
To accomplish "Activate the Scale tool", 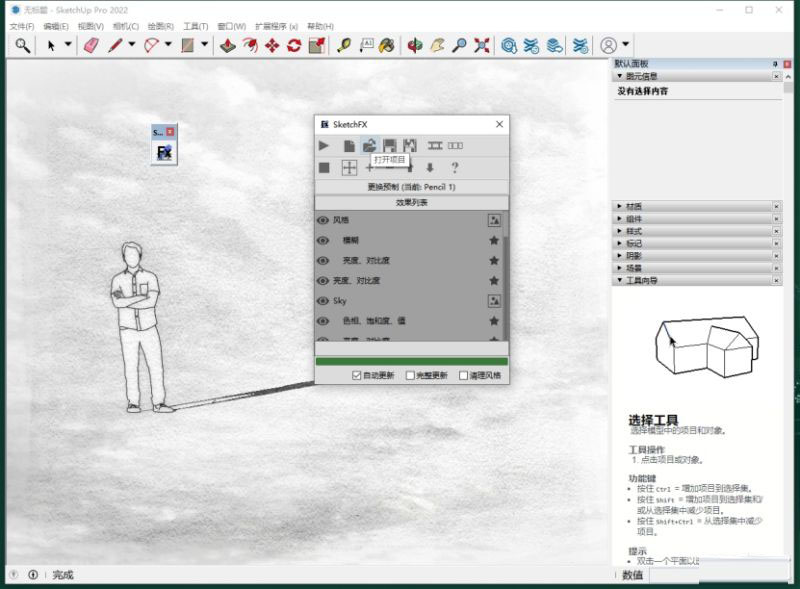I will click(317, 45).
